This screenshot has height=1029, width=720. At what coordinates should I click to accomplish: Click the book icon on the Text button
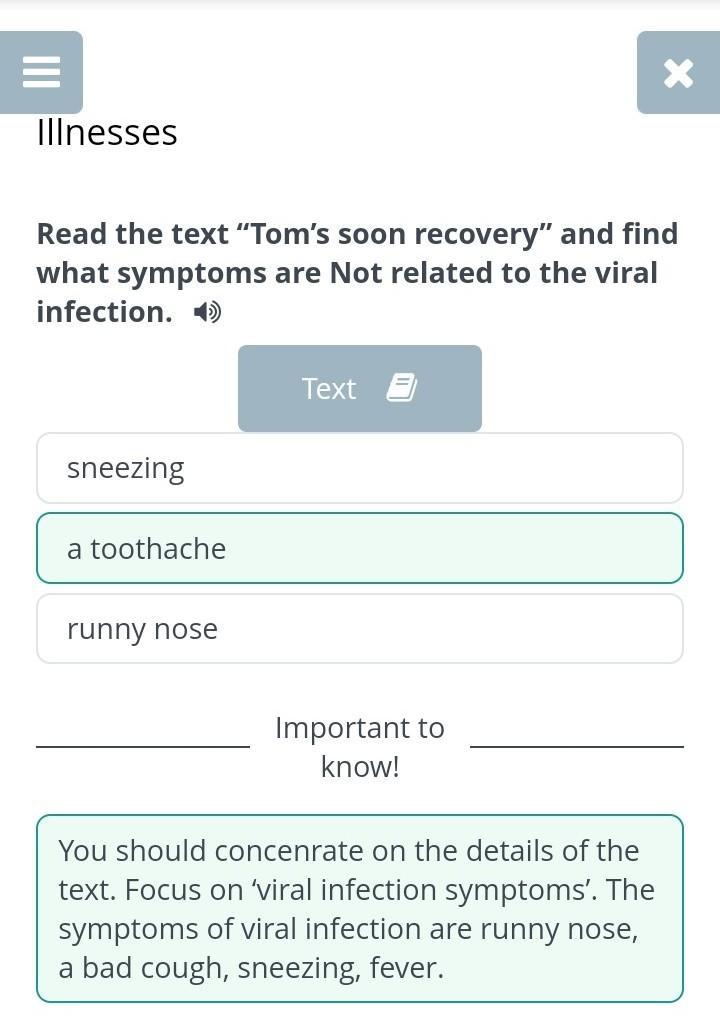(401, 388)
